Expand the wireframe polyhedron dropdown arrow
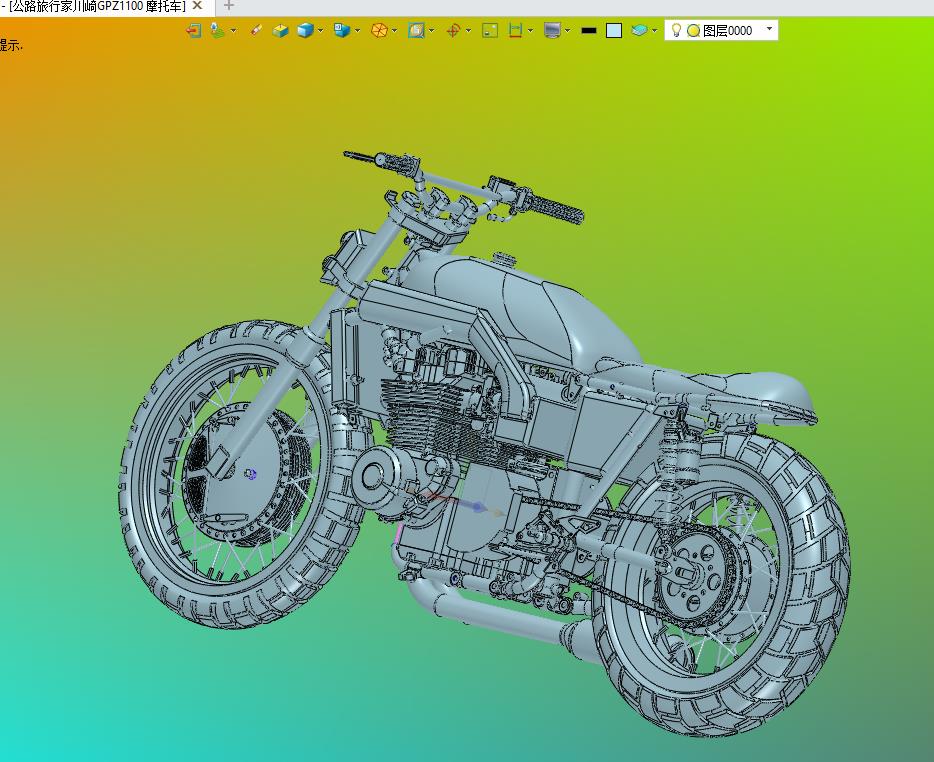Screen dimensions: 934x762 pyautogui.click(x=394, y=30)
